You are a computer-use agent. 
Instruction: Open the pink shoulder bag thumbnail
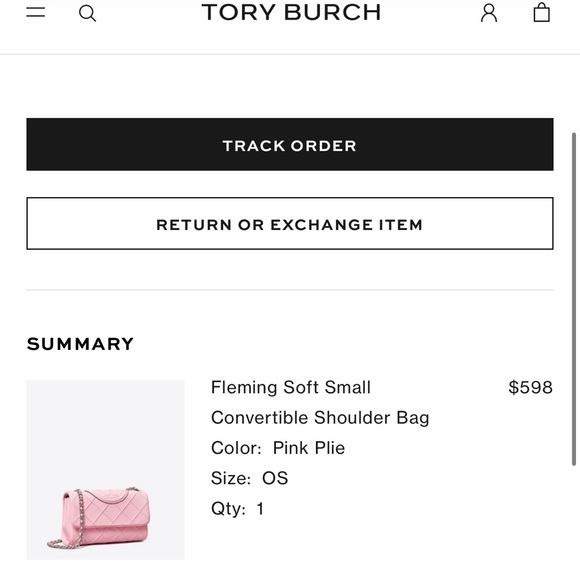[105, 470]
